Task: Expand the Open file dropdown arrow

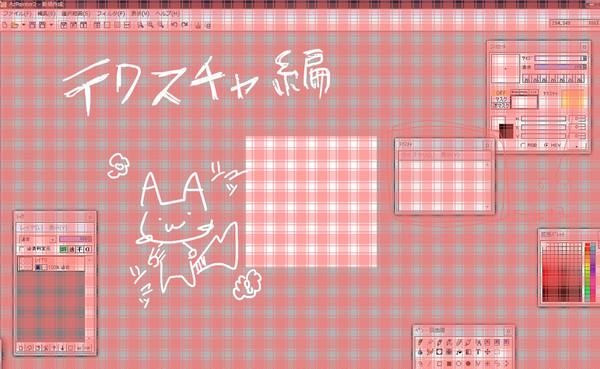Action: (23, 25)
